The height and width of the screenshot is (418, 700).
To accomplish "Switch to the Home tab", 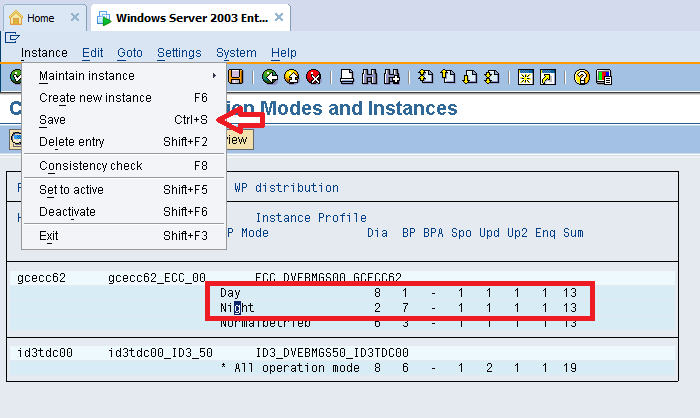I will 45,18.
